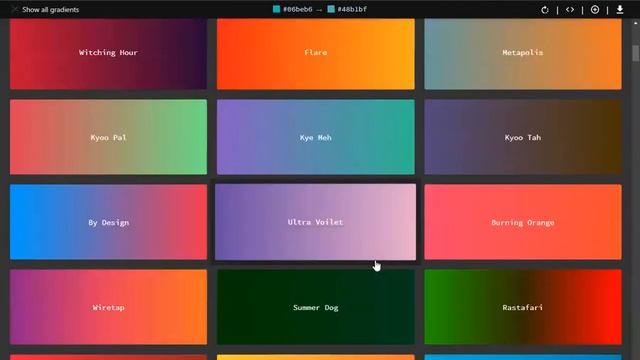Click the download gradient icon
Image resolution: width=640 pixels, height=360 pixels.
click(620, 9)
